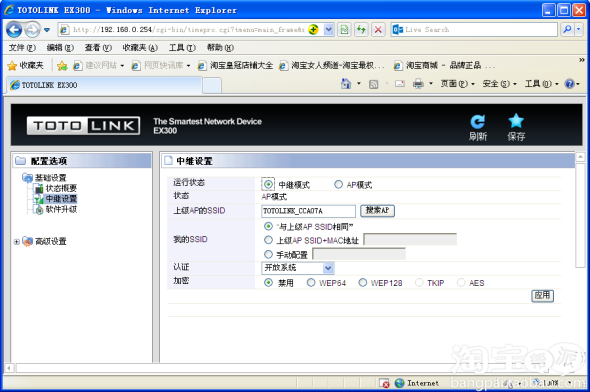Click the vertical scrollbar up arrow
The image size is (590, 392).
coord(580,157)
